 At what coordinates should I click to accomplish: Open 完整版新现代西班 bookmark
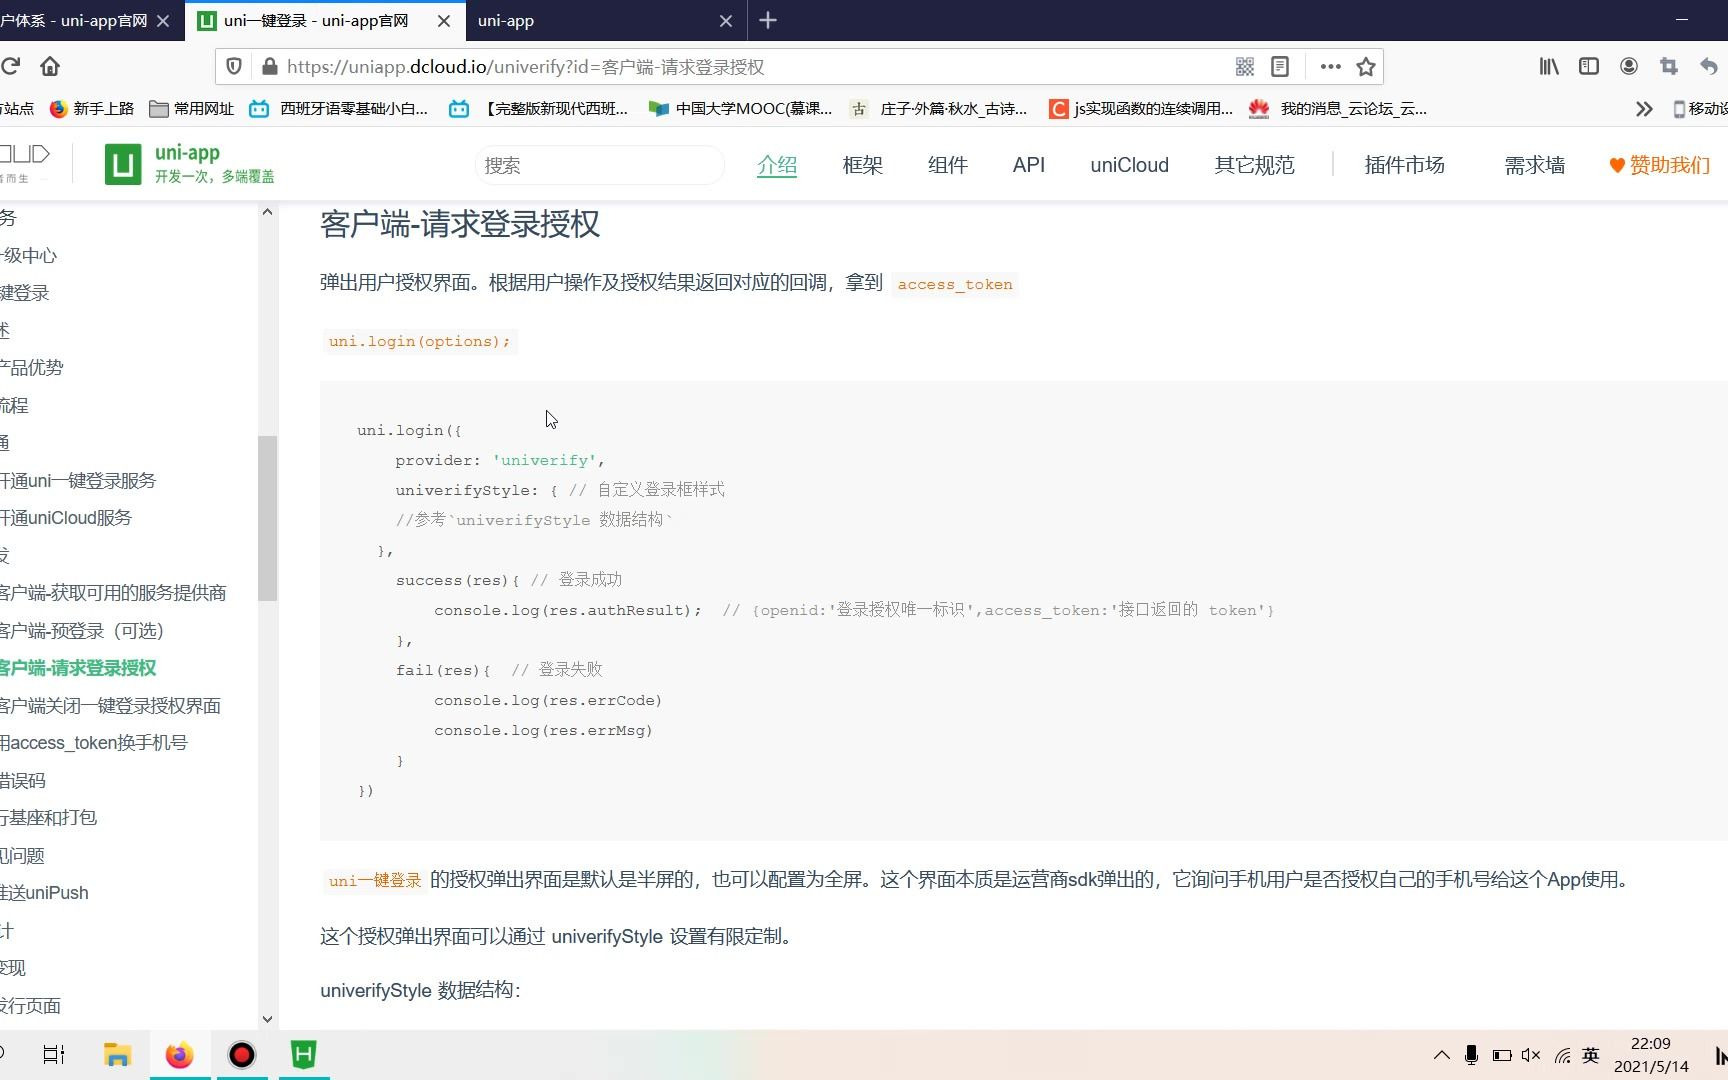point(539,109)
